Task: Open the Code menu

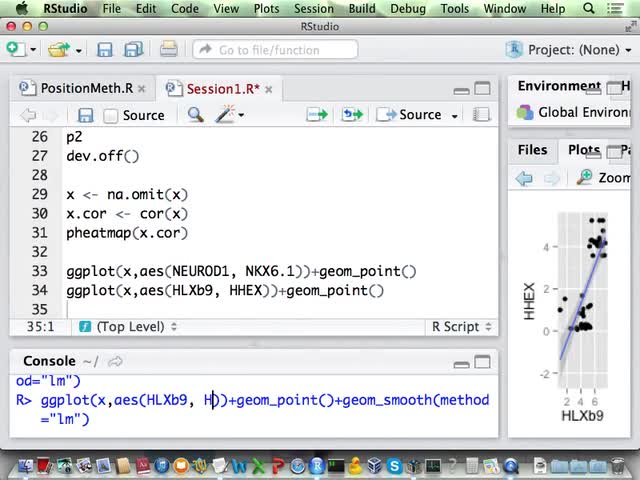Action: click(x=184, y=9)
